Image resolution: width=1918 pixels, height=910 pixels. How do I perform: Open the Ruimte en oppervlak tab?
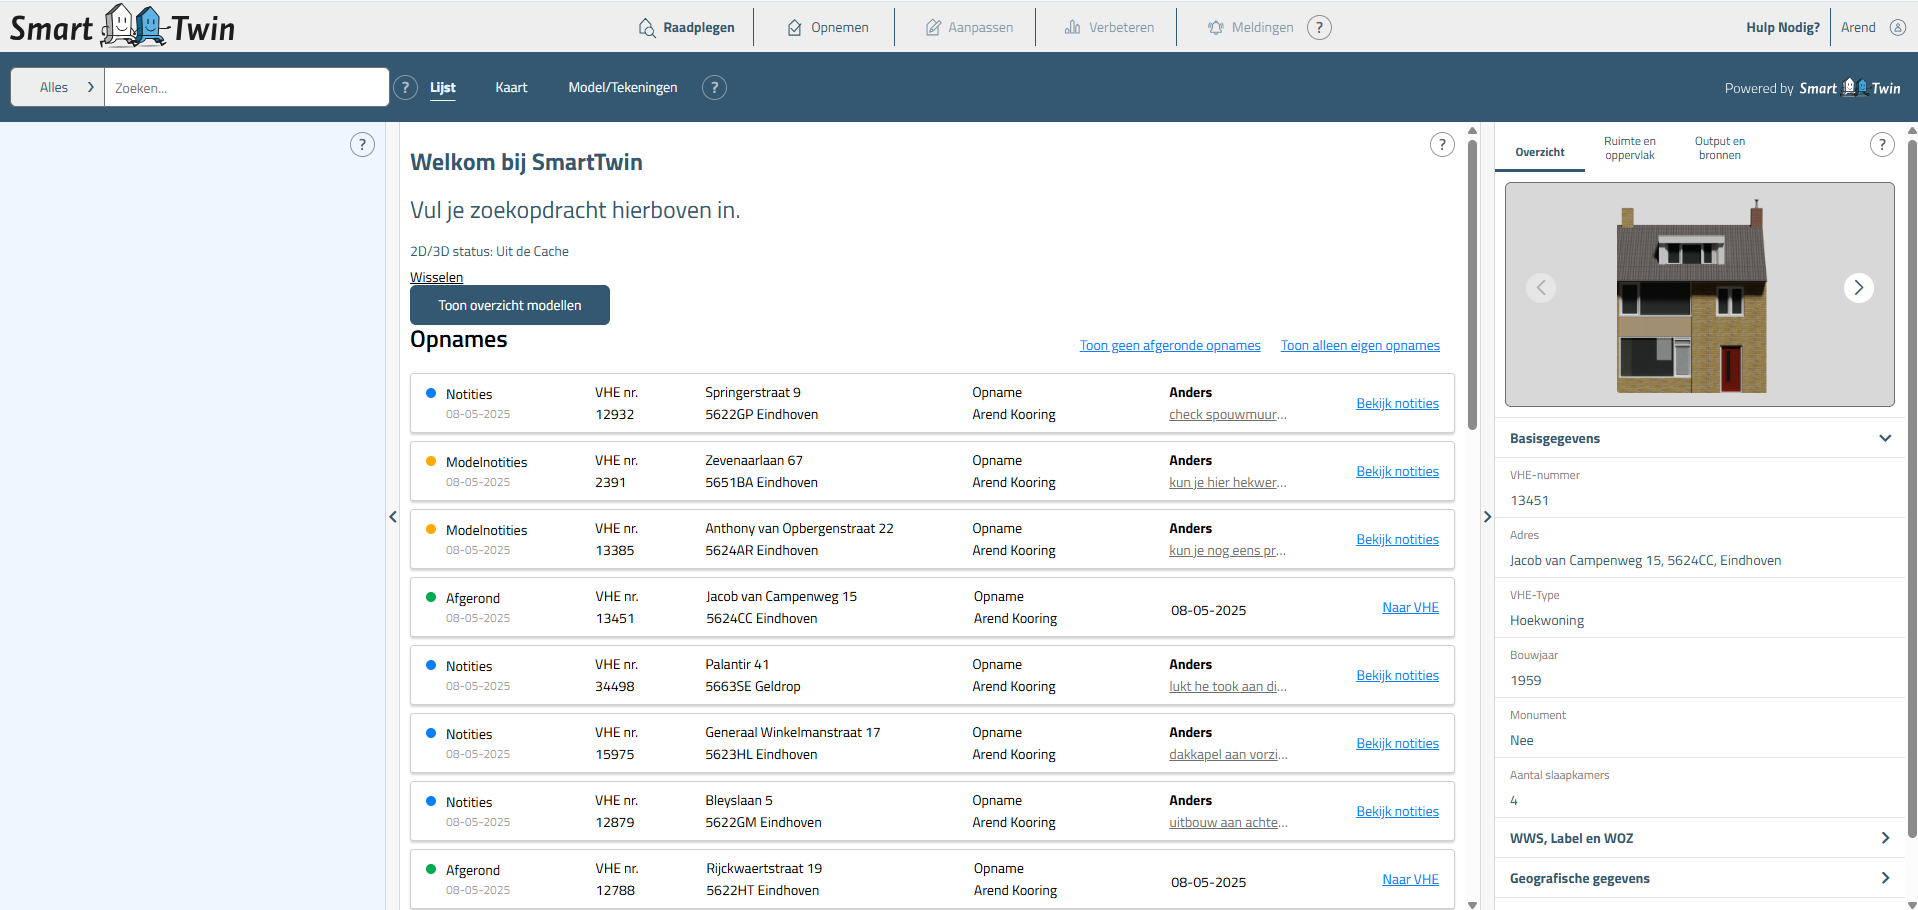(1629, 148)
